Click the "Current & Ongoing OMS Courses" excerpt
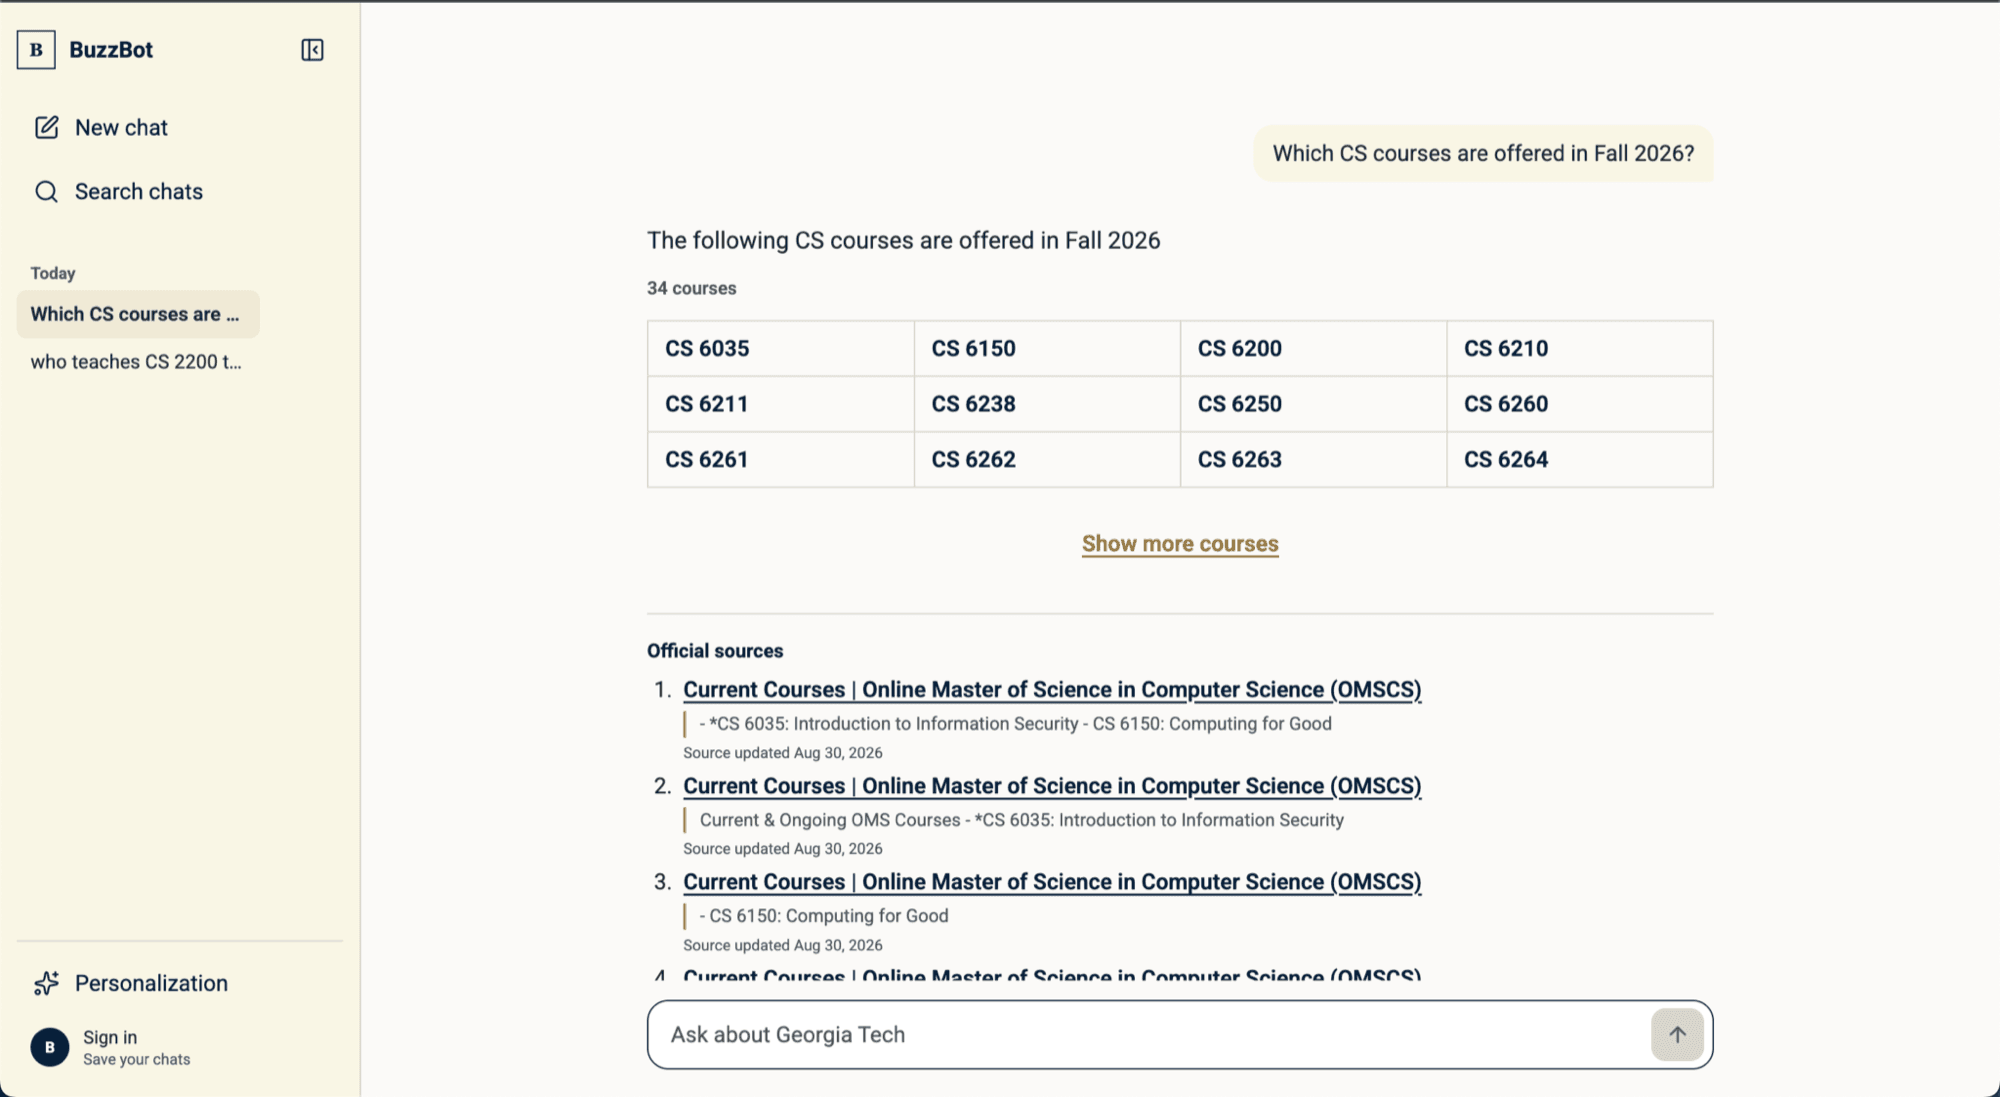Viewport: 2000px width, 1097px height. (1022, 820)
